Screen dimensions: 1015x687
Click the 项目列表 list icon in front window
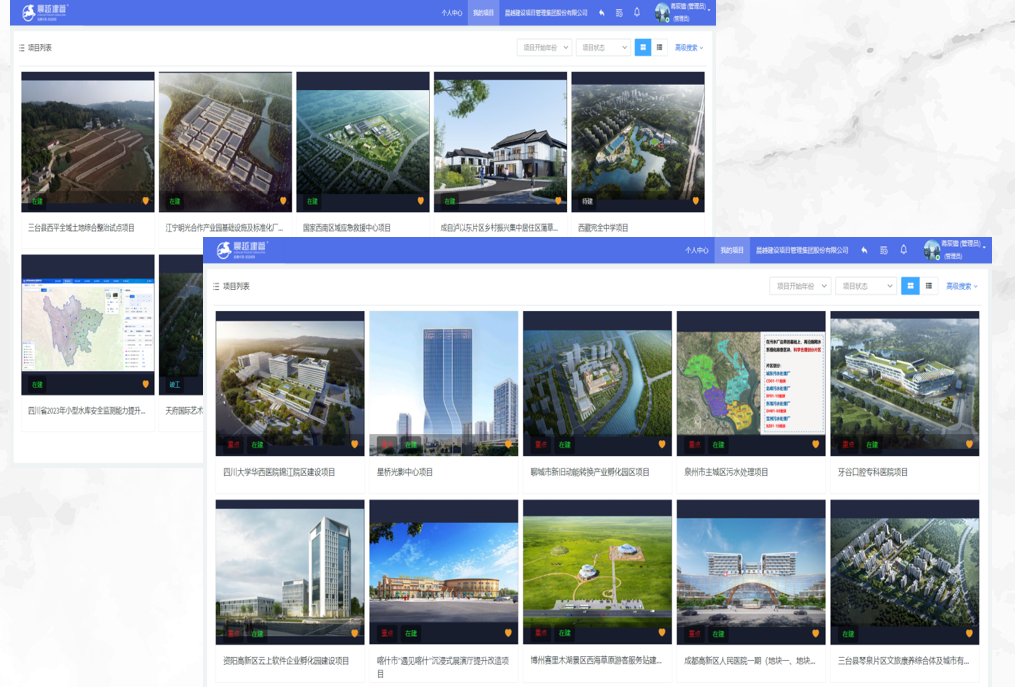pos(216,286)
